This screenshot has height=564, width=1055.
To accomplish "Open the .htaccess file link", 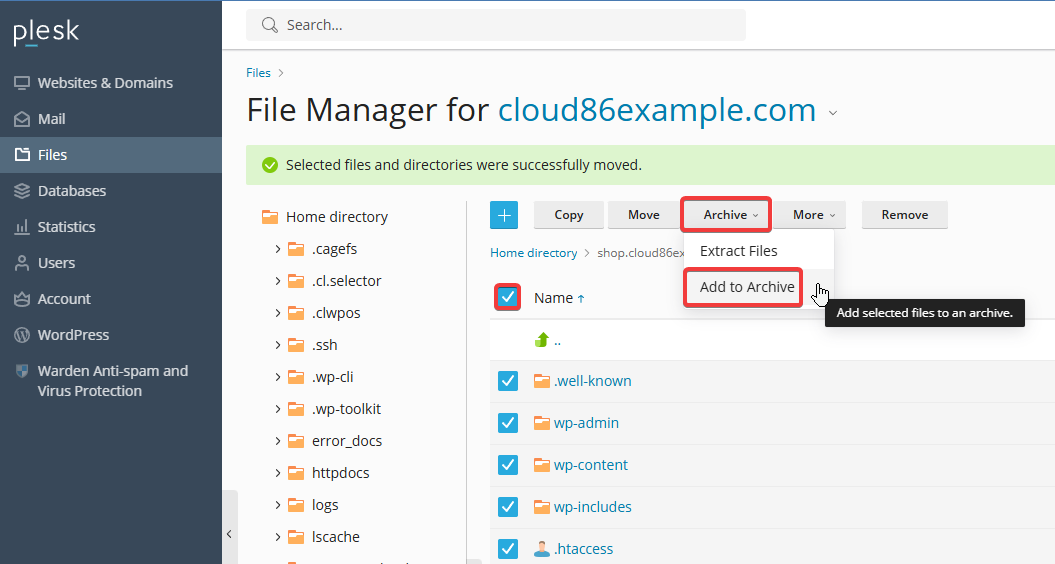I will pyautogui.click(x=583, y=549).
